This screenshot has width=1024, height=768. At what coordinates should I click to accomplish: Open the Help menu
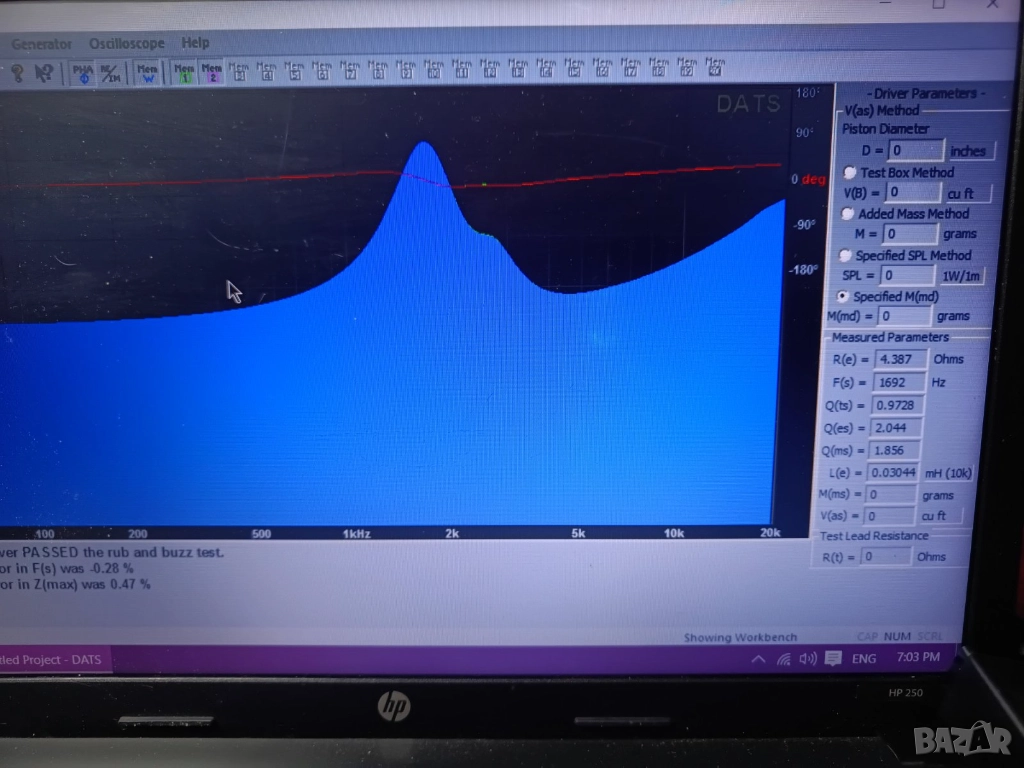point(195,43)
